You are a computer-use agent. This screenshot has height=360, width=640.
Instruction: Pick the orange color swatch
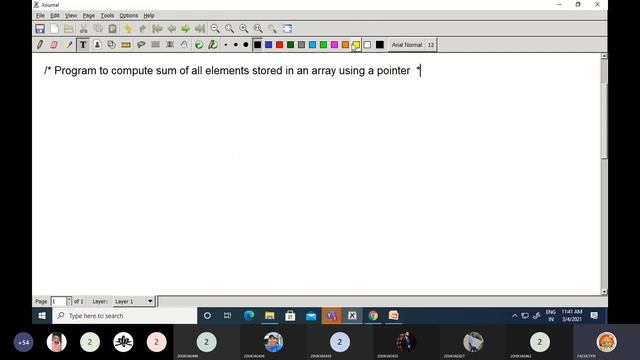(x=345, y=45)
